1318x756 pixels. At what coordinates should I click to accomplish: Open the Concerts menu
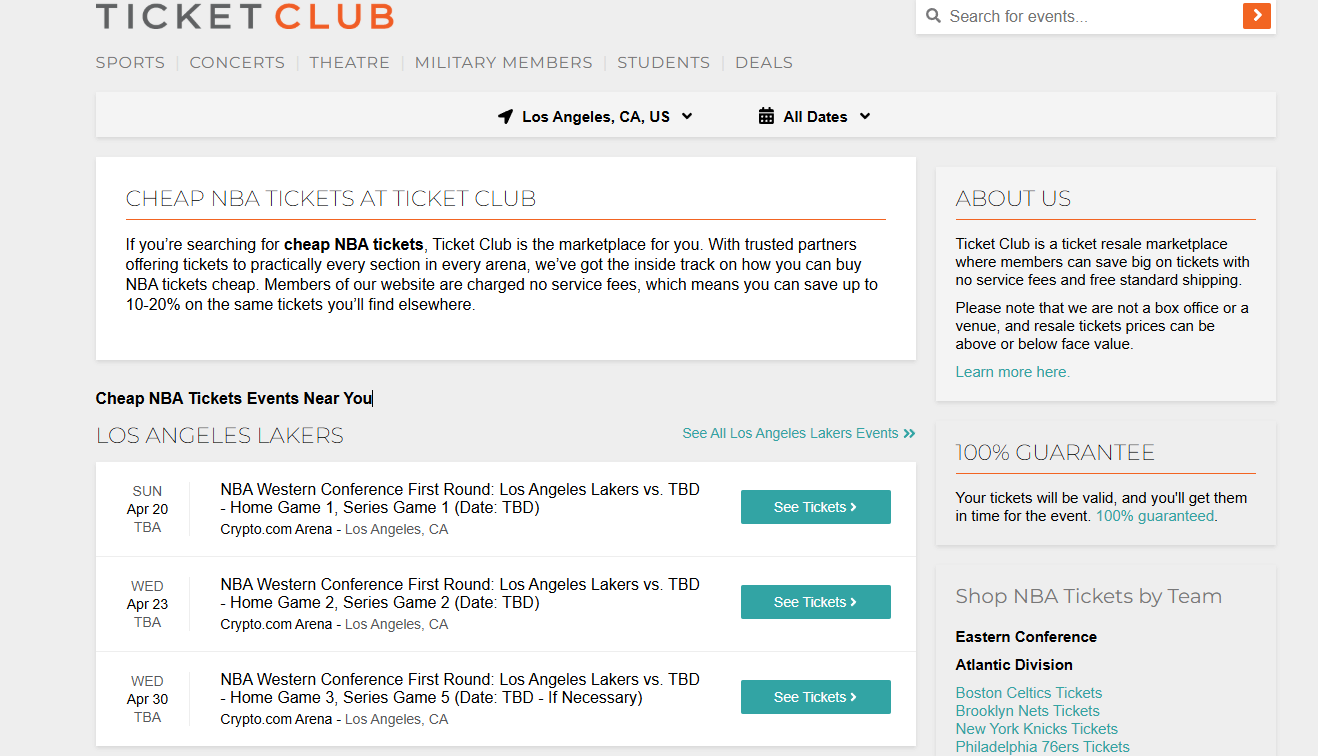[237, 62]
